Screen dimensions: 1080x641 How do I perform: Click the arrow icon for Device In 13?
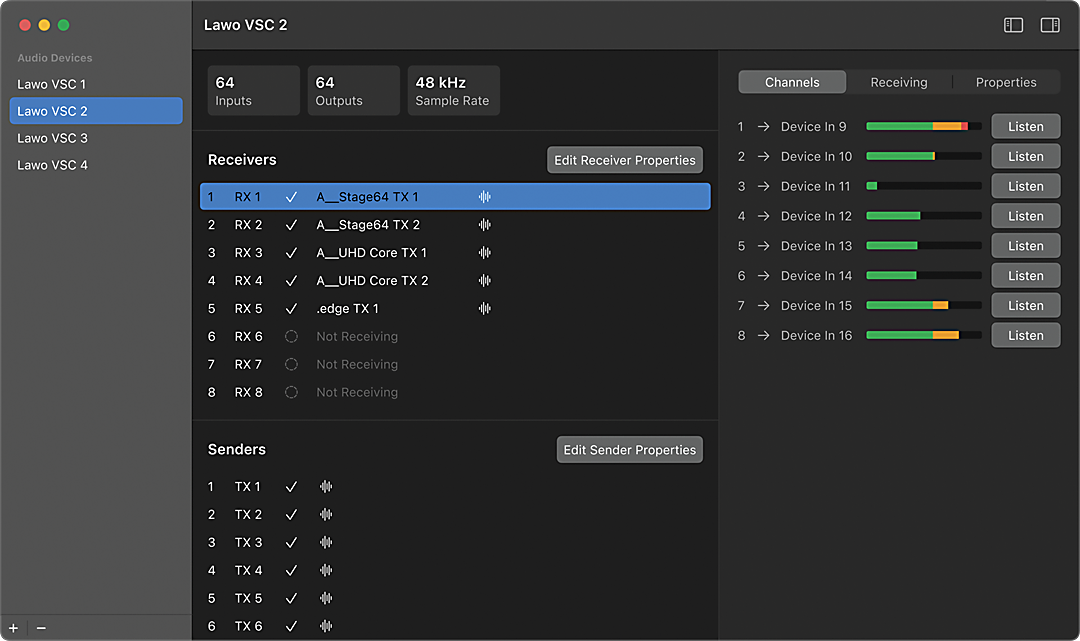point(763,246)
